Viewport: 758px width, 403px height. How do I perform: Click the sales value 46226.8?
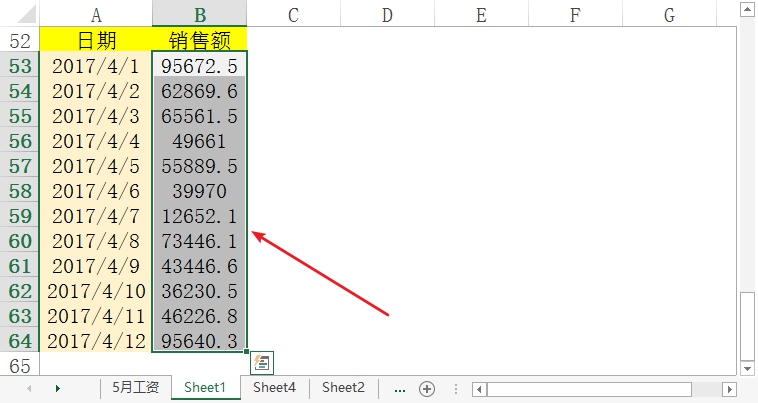click(200, 316)
